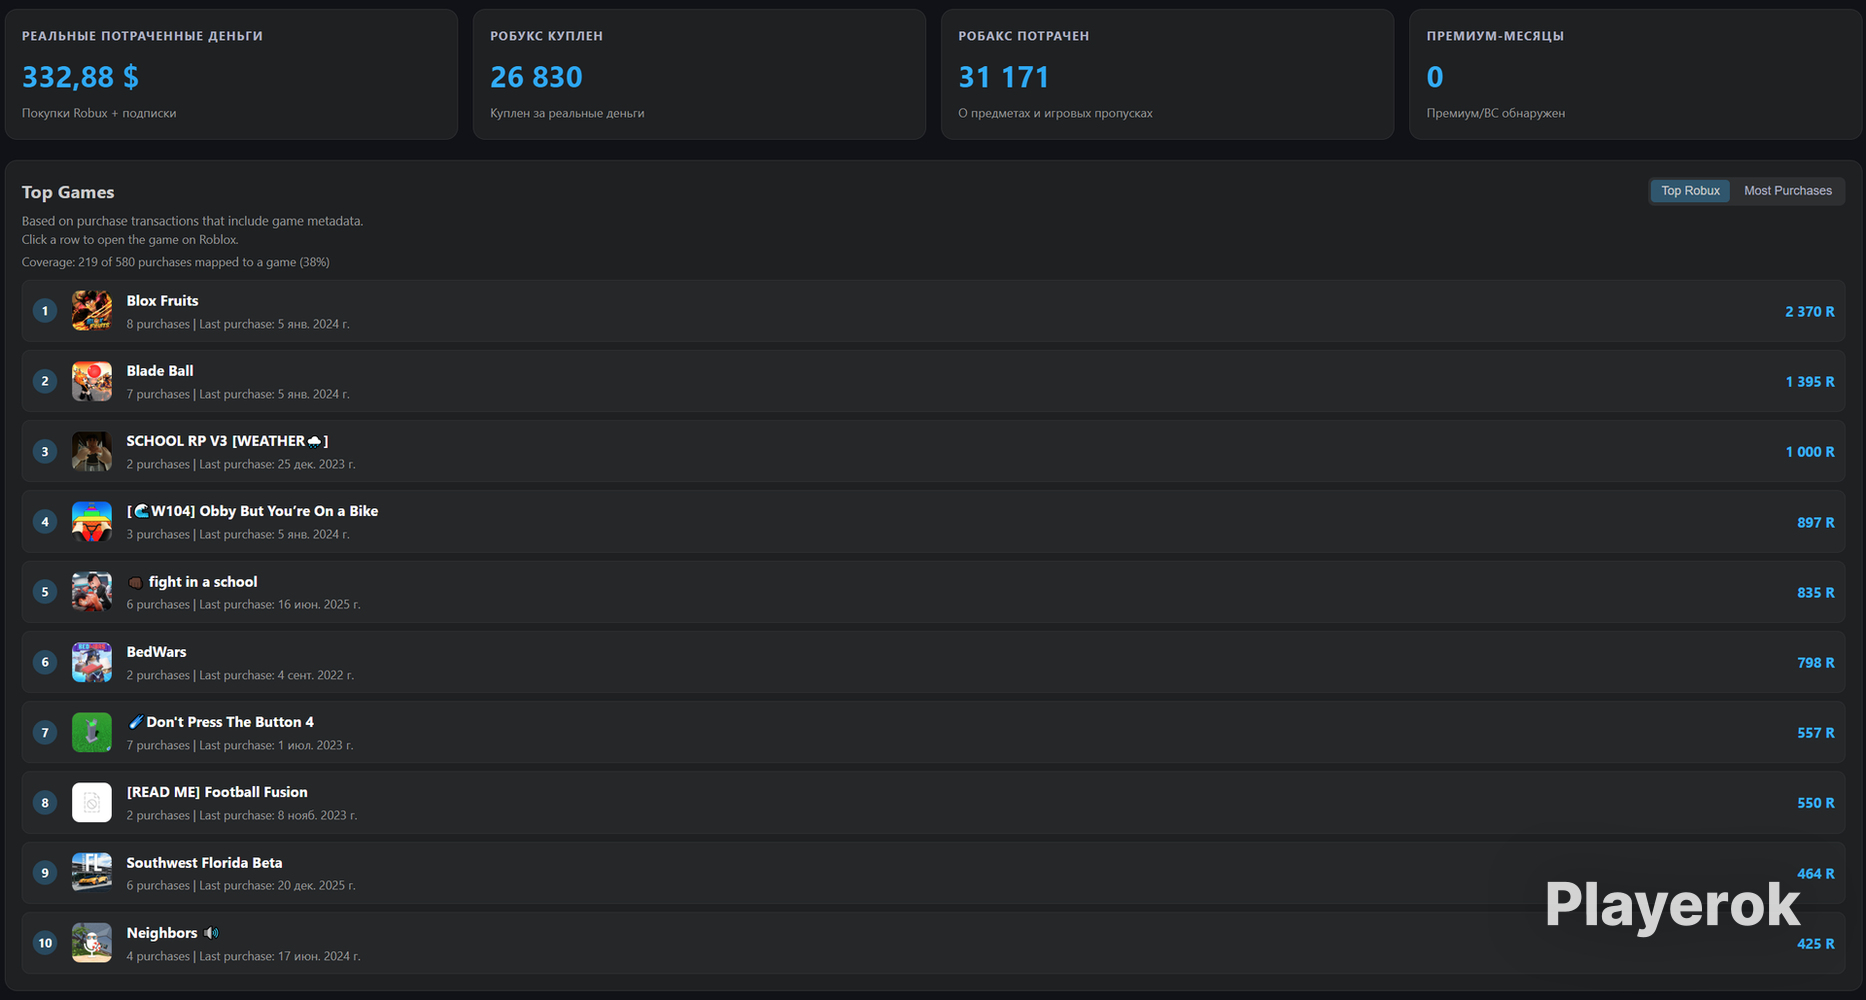Switch to the Most Purchases sorting

point(1788,191)
